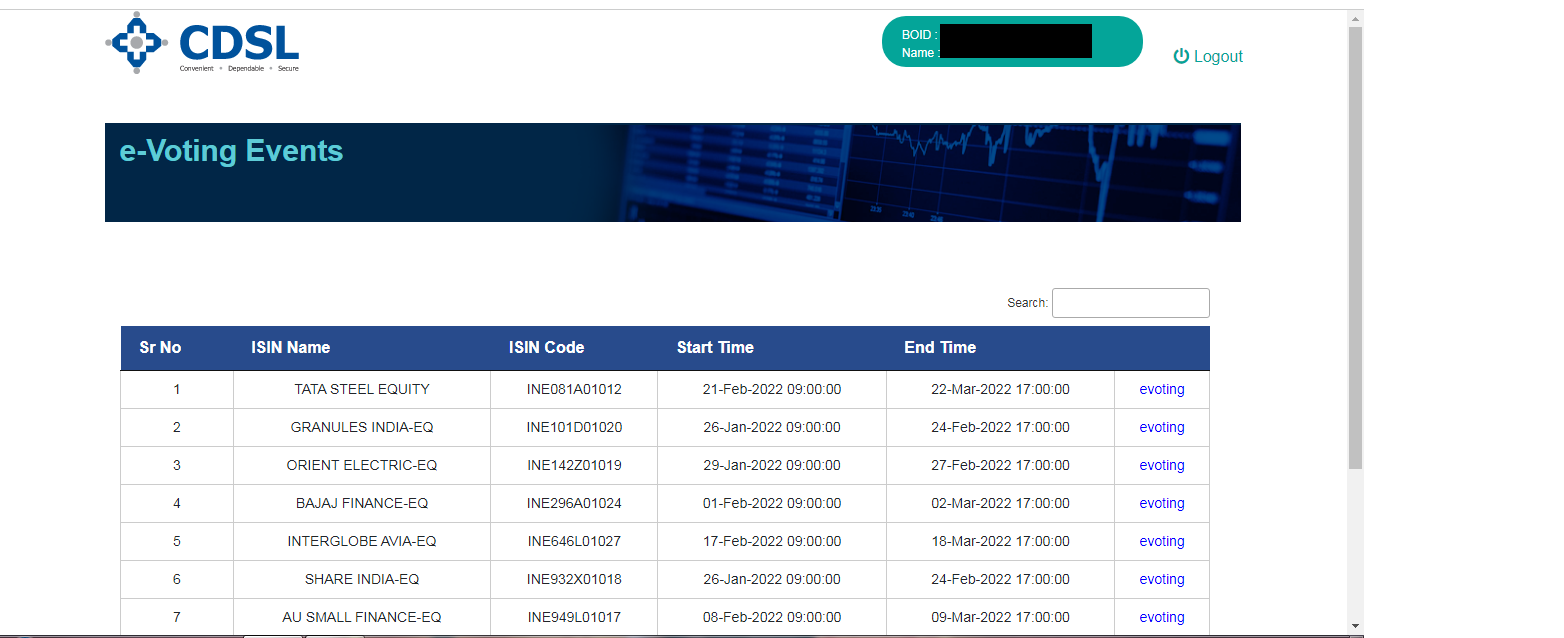Open evoting for GRANULES INDIA-EQ
Viewport: 1564px width, 638px height.
tap(1162, 428)
